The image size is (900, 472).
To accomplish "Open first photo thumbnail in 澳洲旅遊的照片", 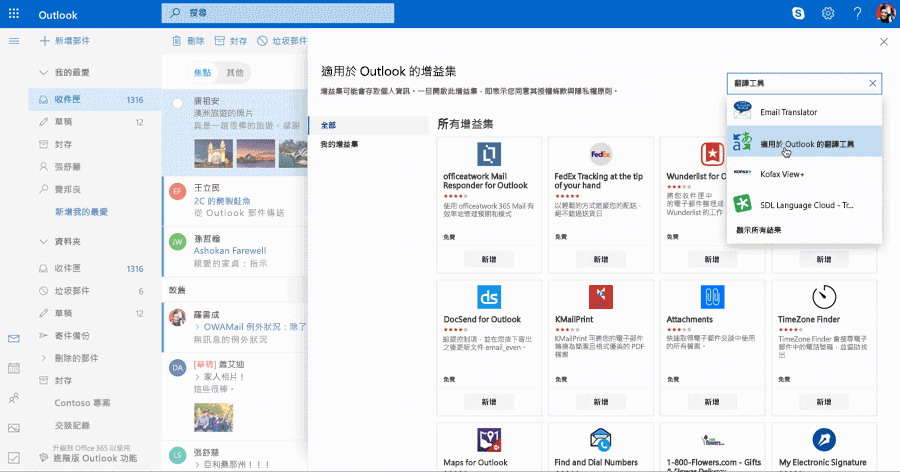I will [x=214, y=153].
